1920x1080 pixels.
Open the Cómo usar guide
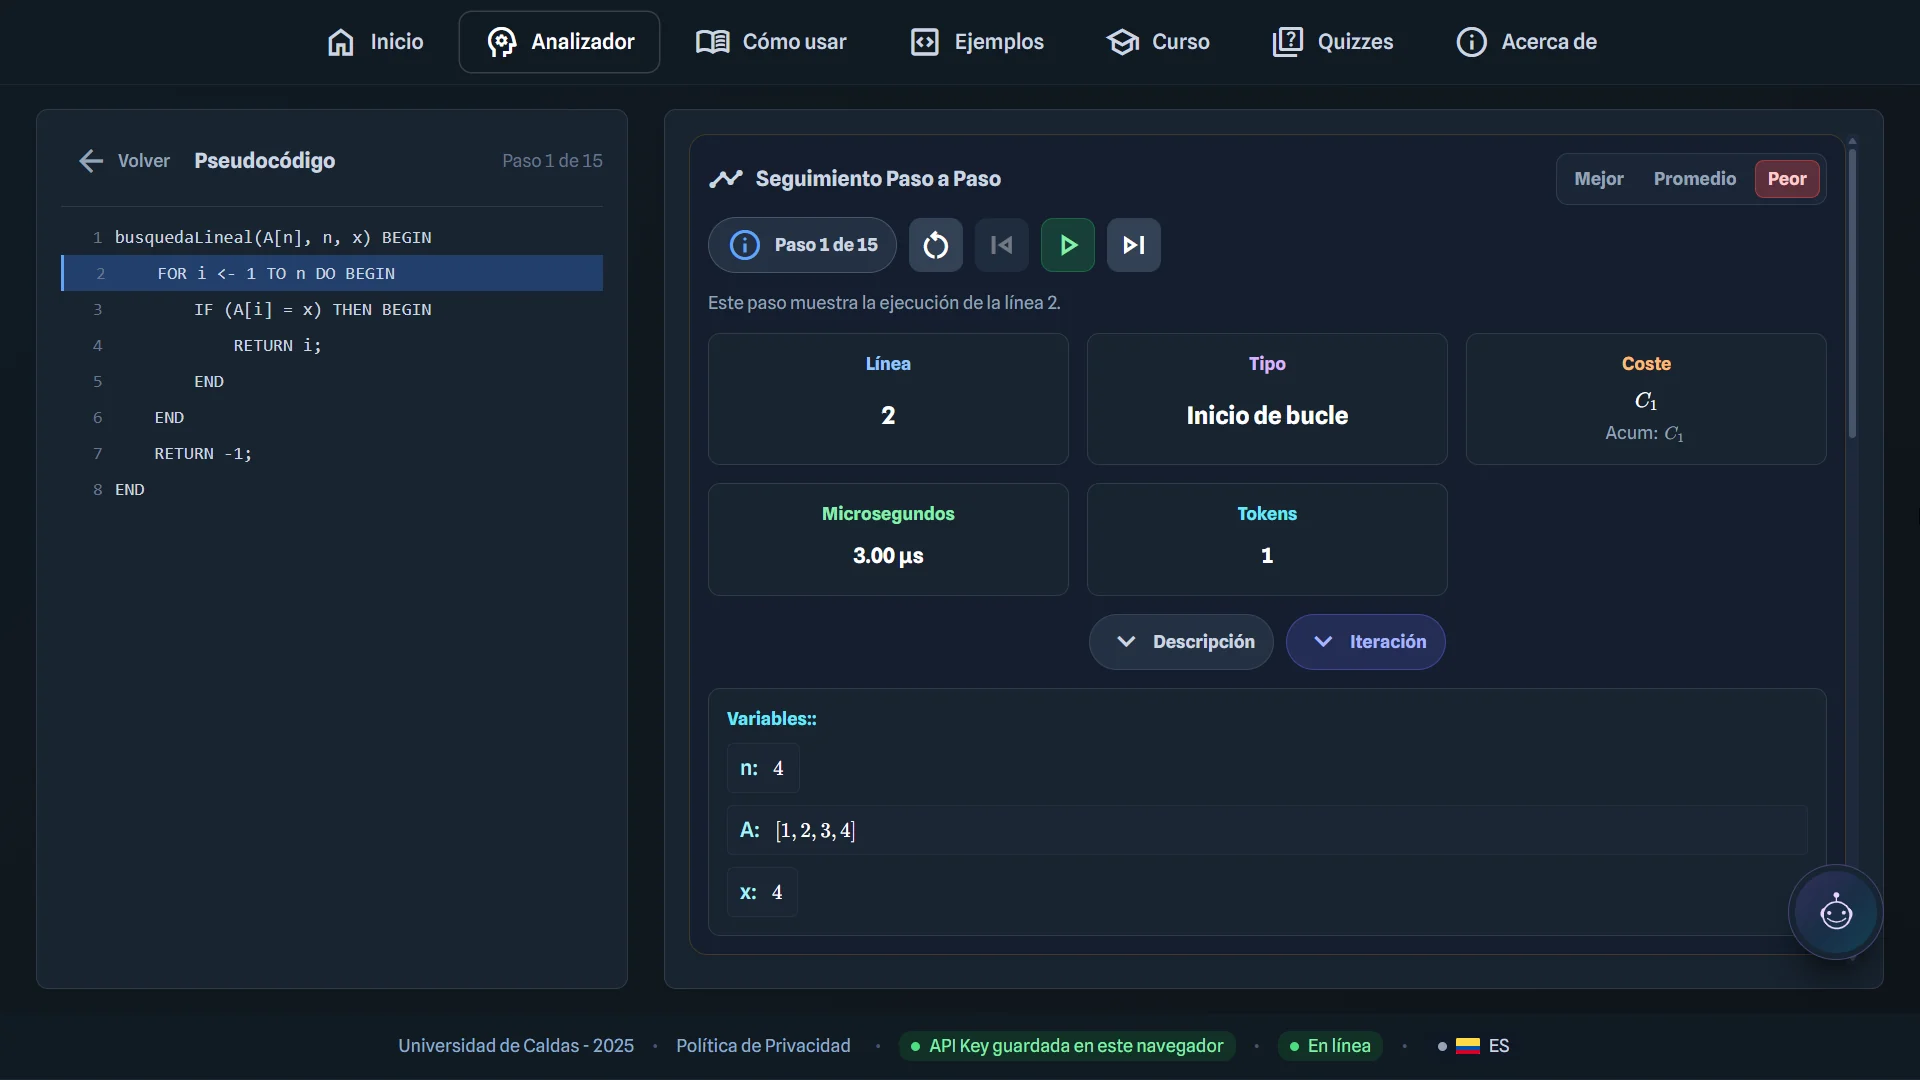(771, 42)
